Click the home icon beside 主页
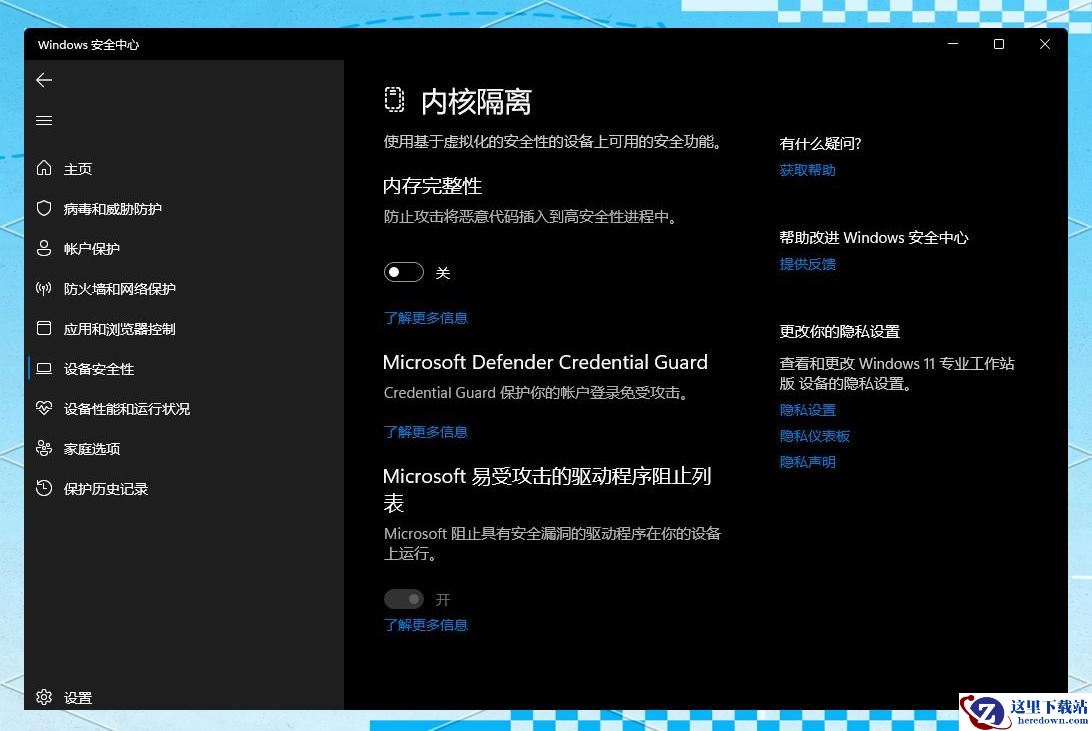 point(44,168)
